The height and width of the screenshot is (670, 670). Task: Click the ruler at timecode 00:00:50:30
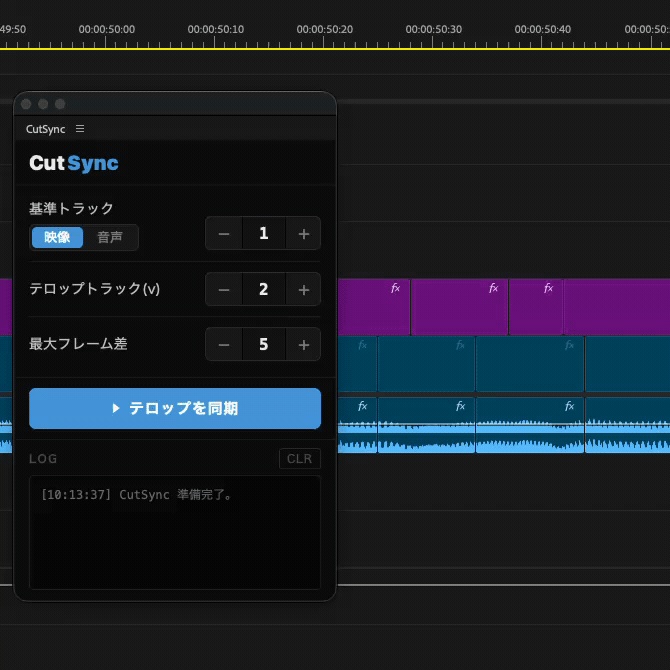coord(433,29)
